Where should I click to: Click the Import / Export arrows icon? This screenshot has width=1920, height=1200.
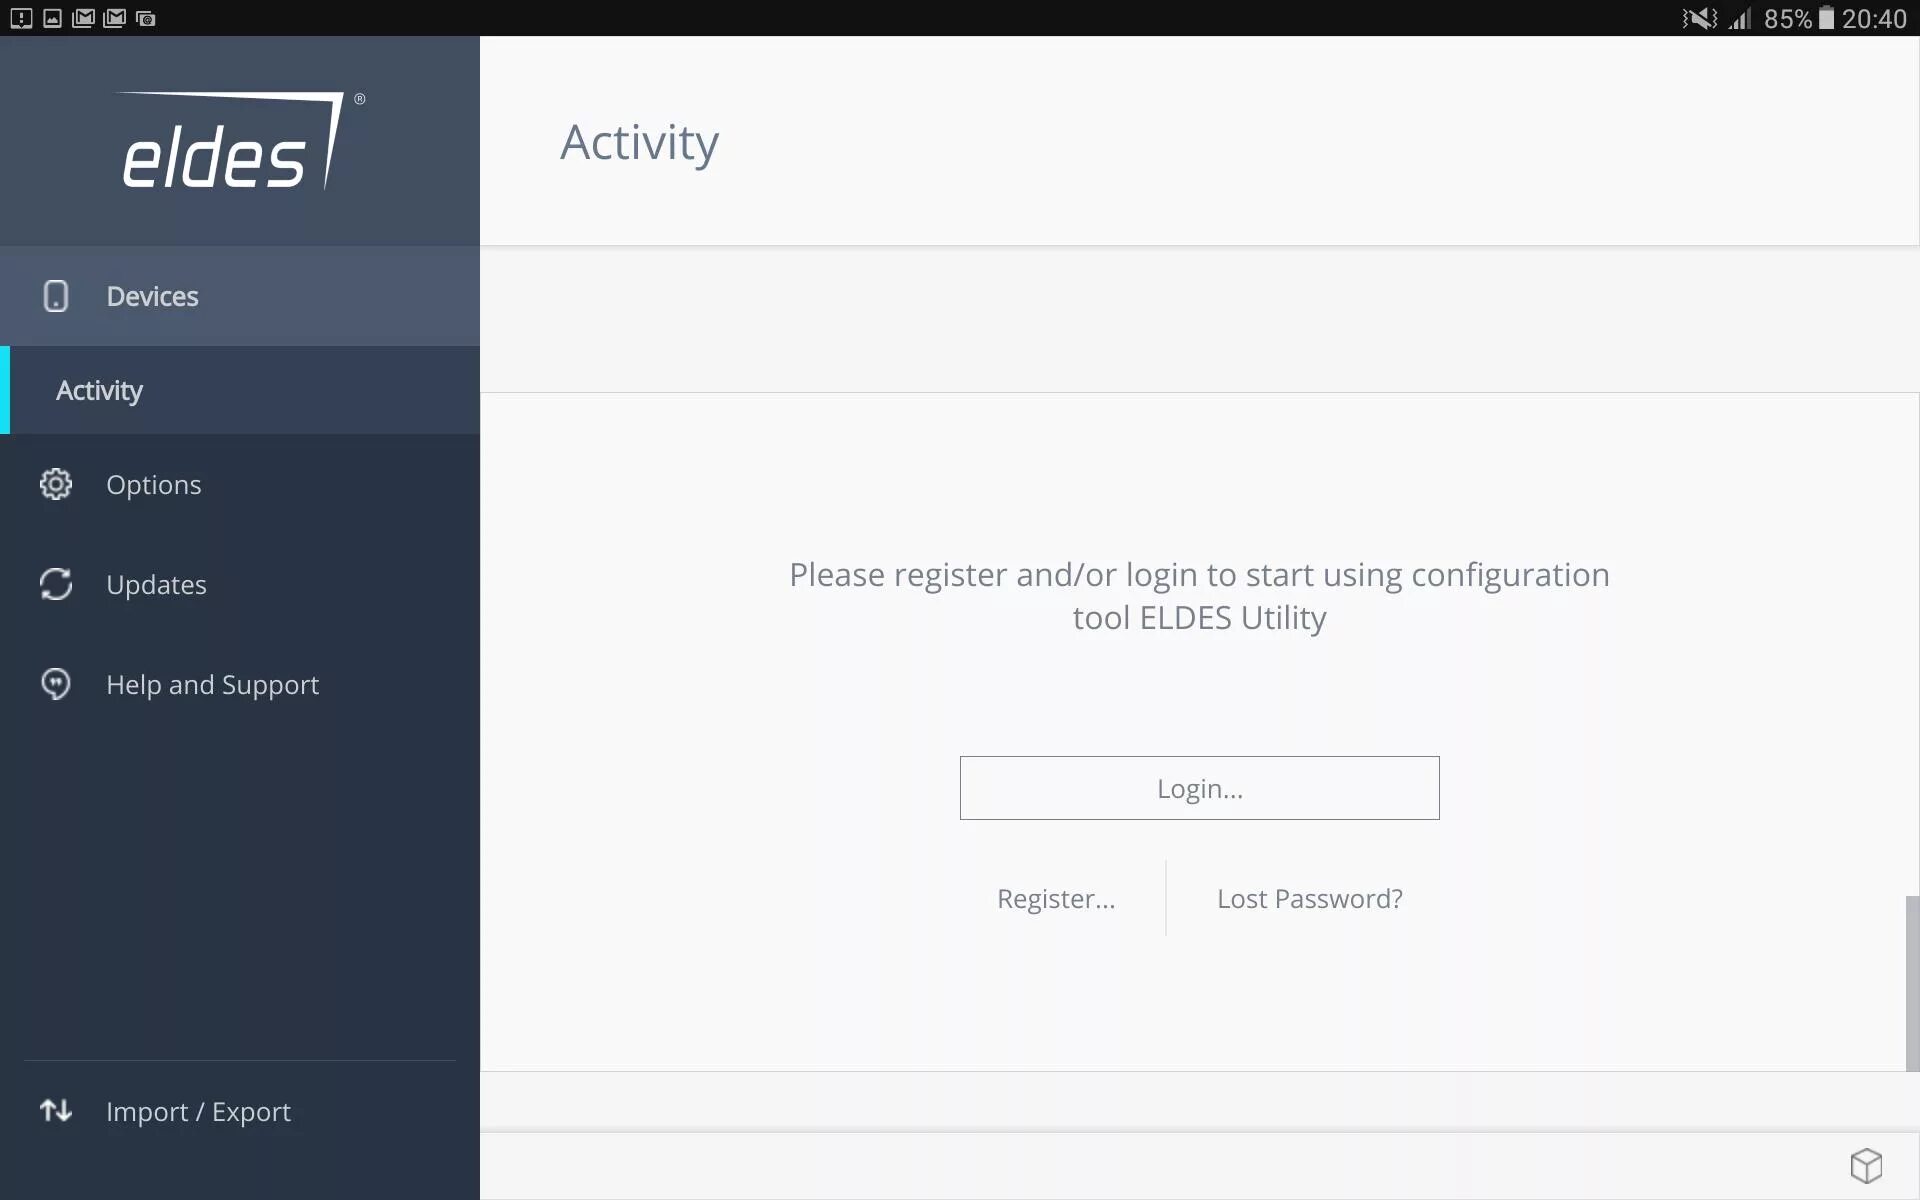(x=56, y=1111)
